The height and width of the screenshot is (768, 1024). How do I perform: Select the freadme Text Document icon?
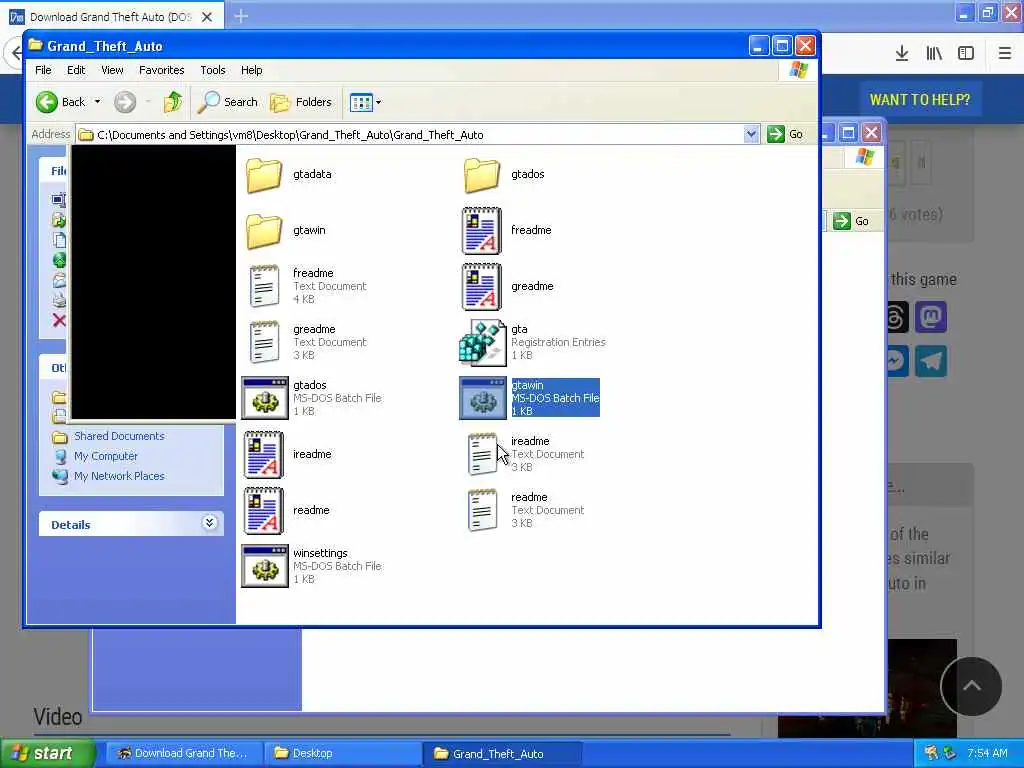(x=264, y=286)
